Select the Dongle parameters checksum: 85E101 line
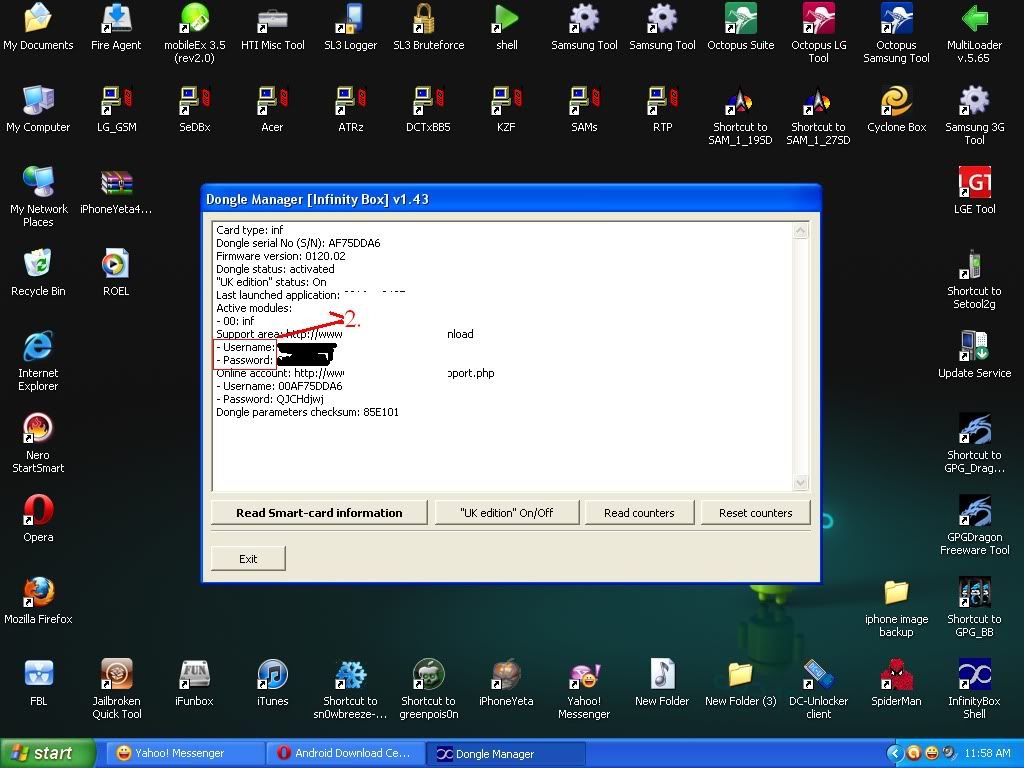Image resolution: width=1024 pixels, height=768 pixels. pos(308,412)
